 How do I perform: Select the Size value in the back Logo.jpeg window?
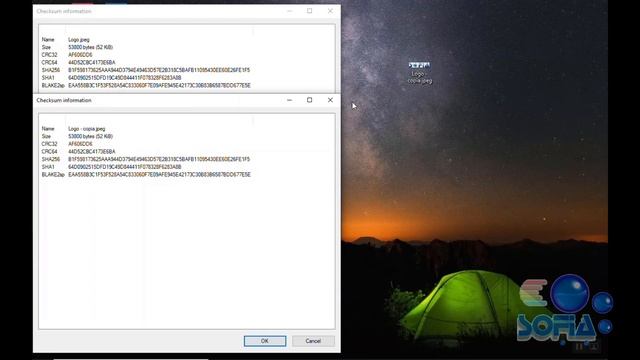[91, 47]
